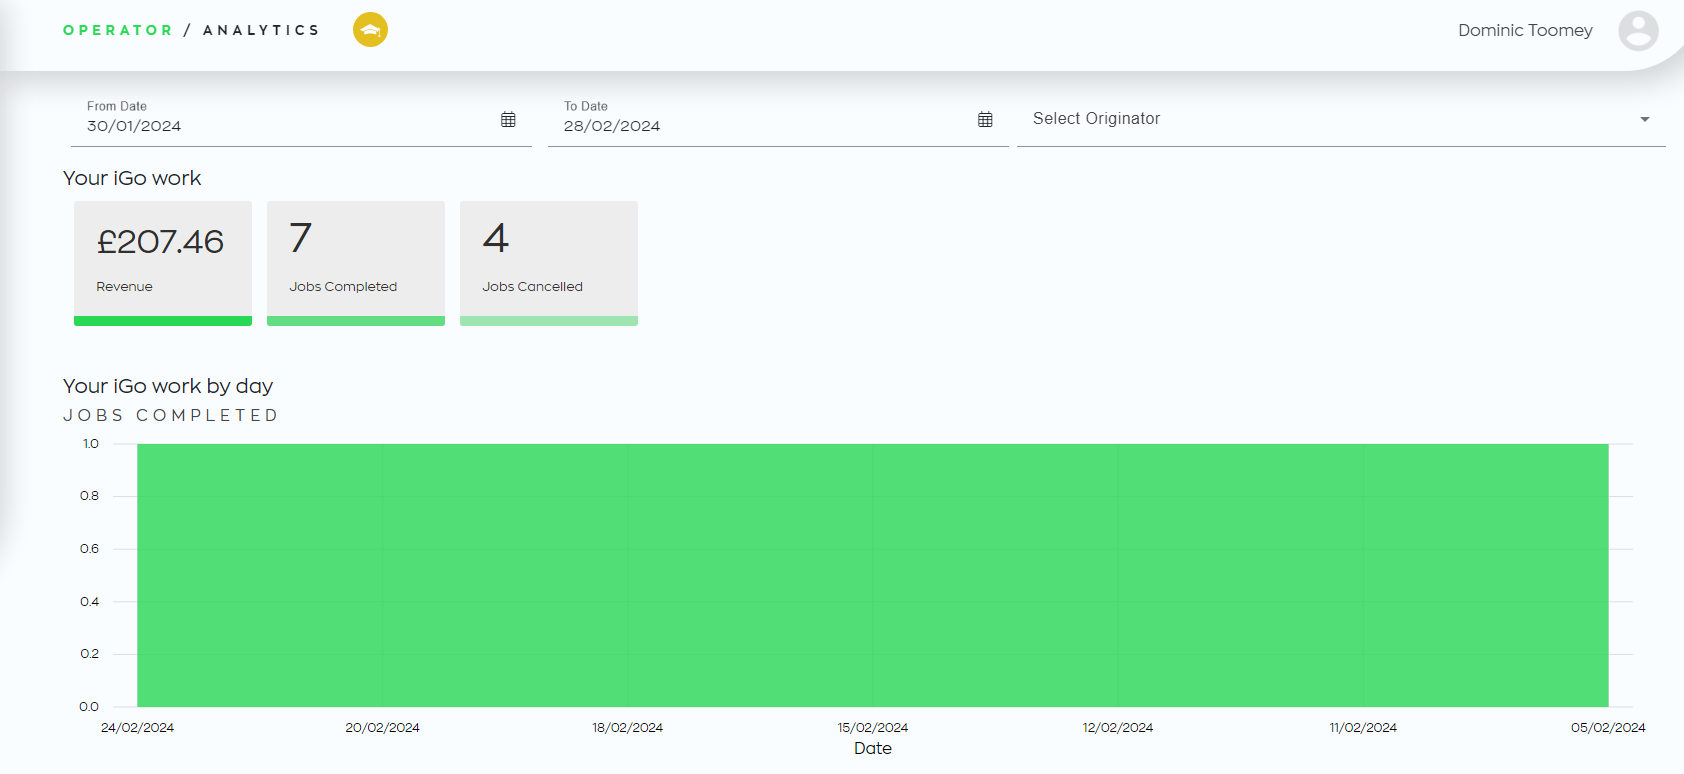Screen dimensions: 1684x774
Task: Click the 0.8 y-axis value
Action: [90, 495]
